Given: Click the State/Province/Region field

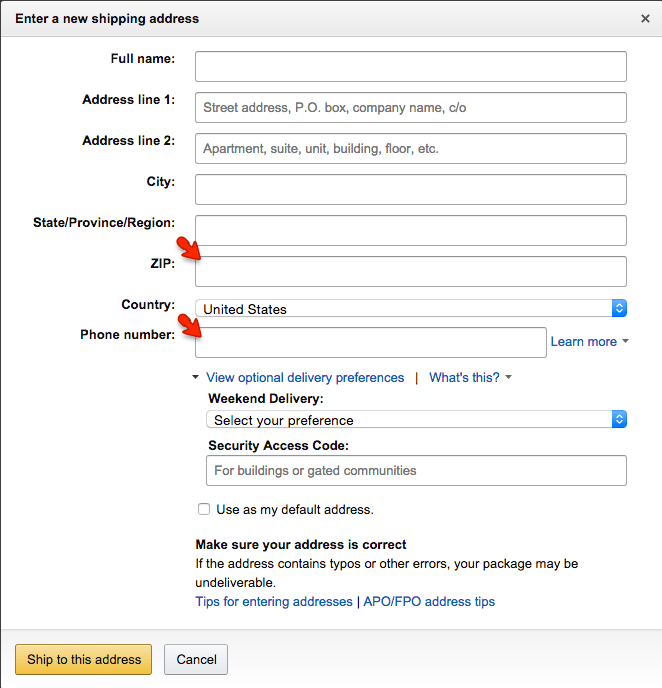Looking at the screenshot, I should point(410,230).
